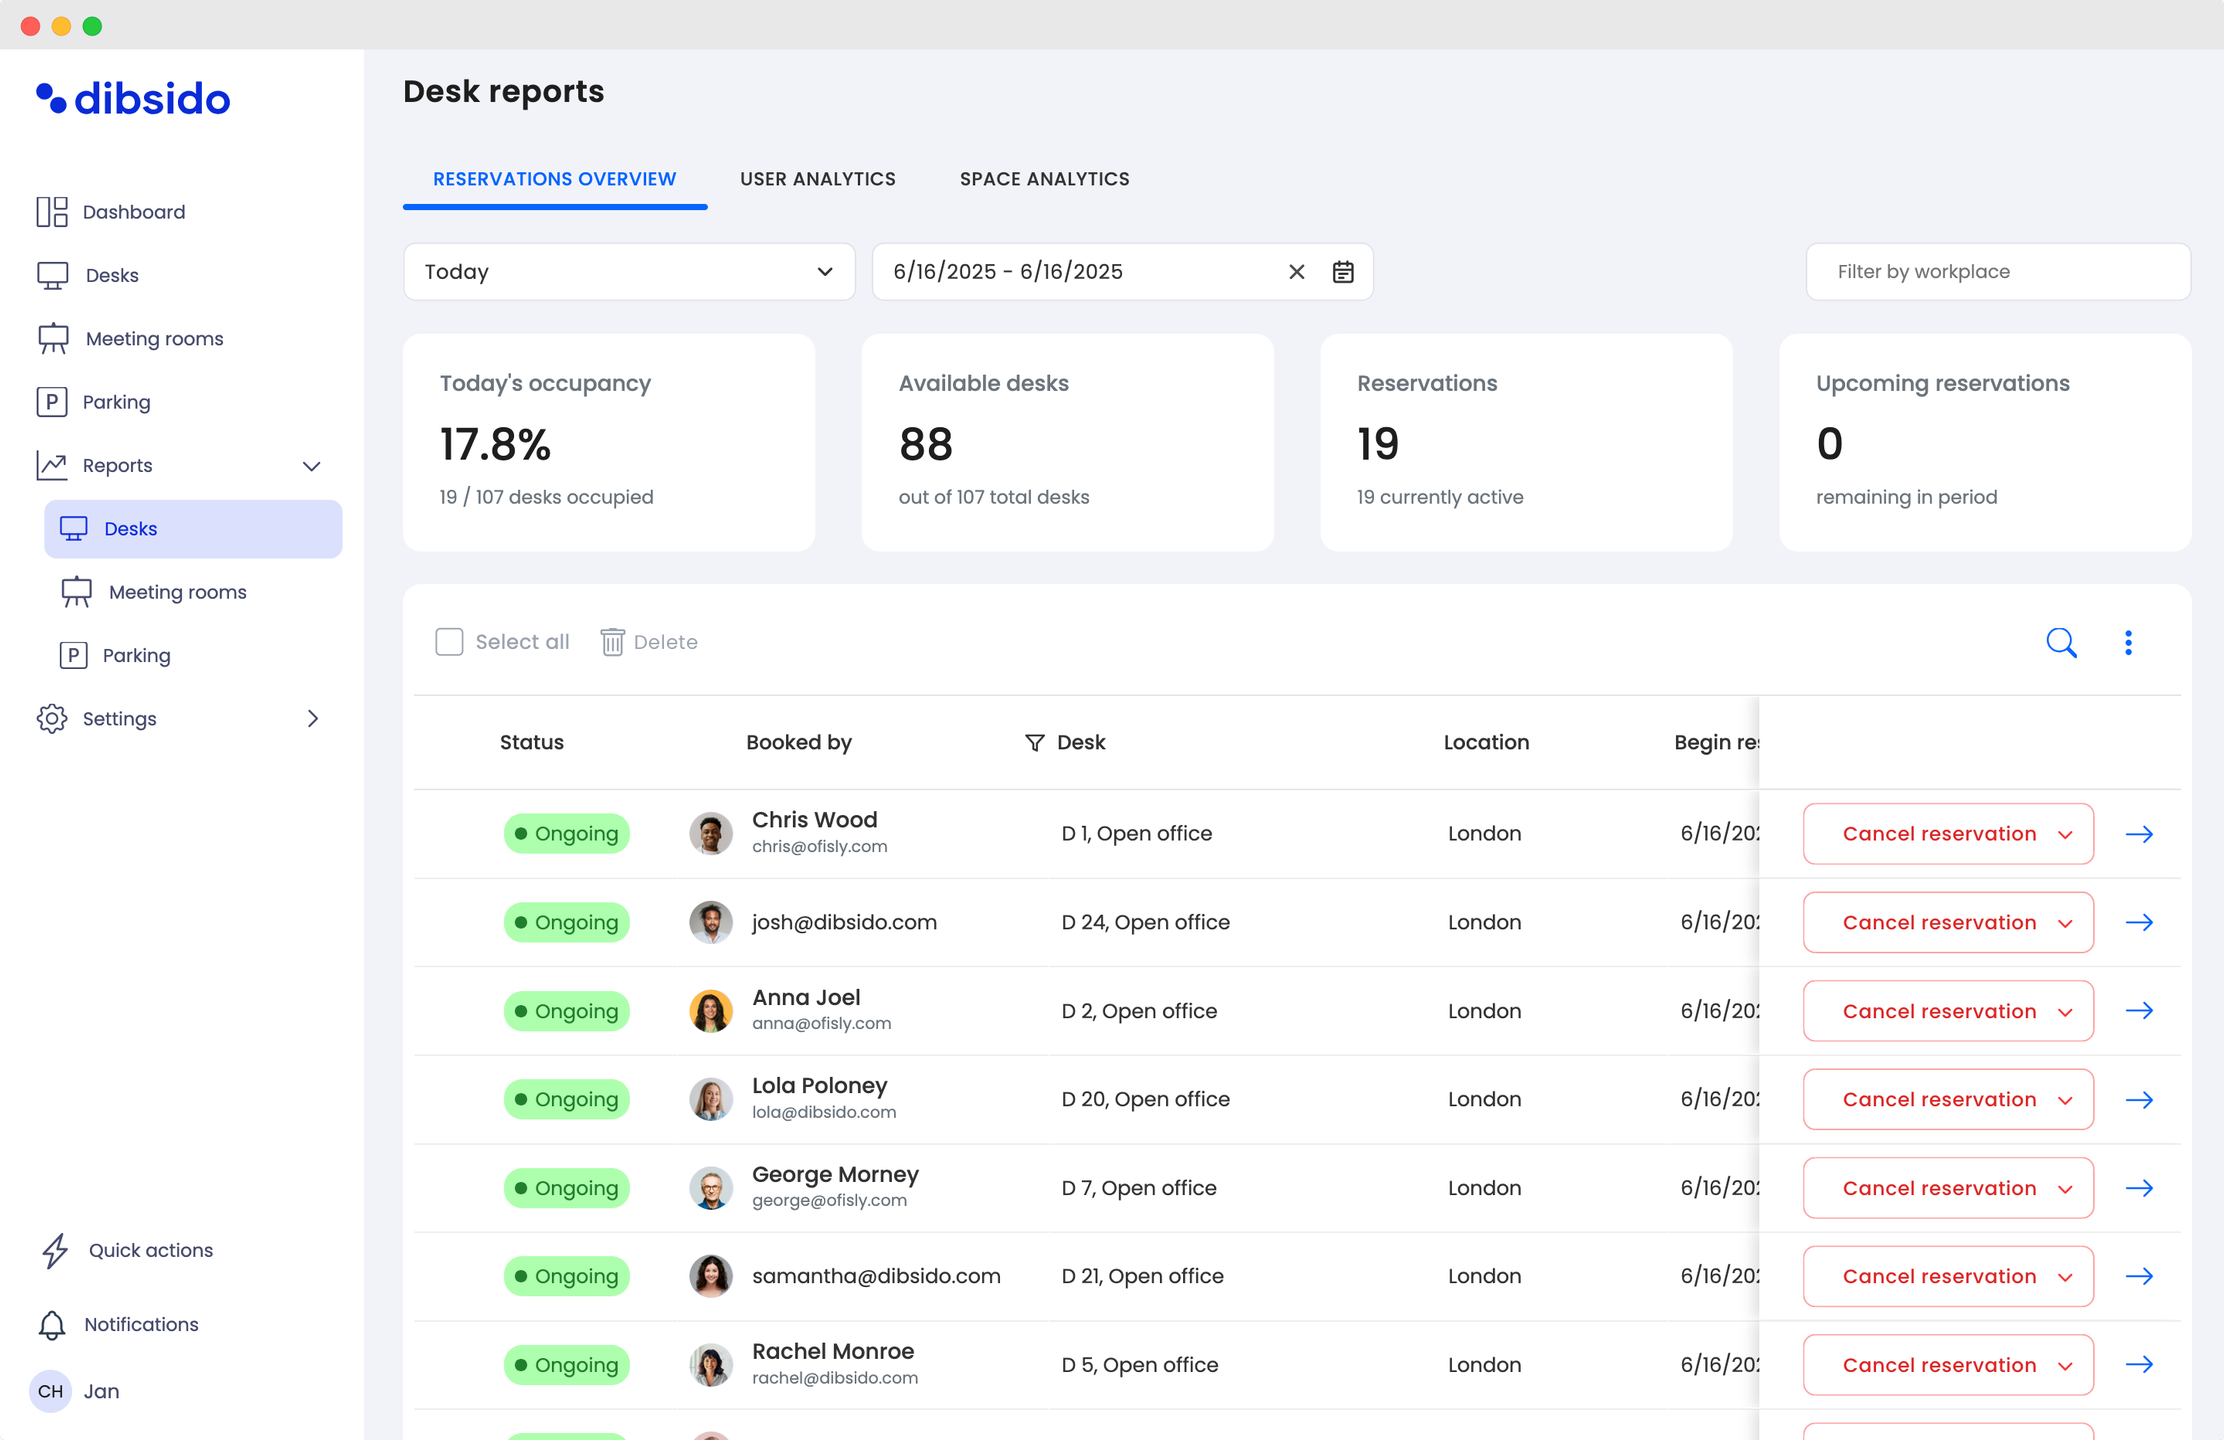Clear the date range with X icon
The image size is (2224, 1440).
(x=1297, y=272)
